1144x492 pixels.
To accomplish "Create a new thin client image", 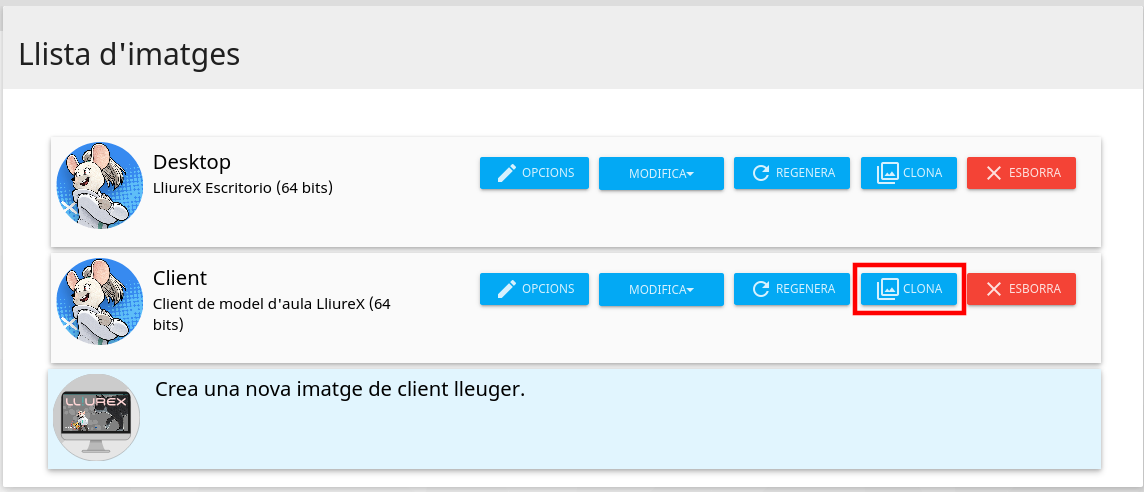I will [x=340, y=389].
